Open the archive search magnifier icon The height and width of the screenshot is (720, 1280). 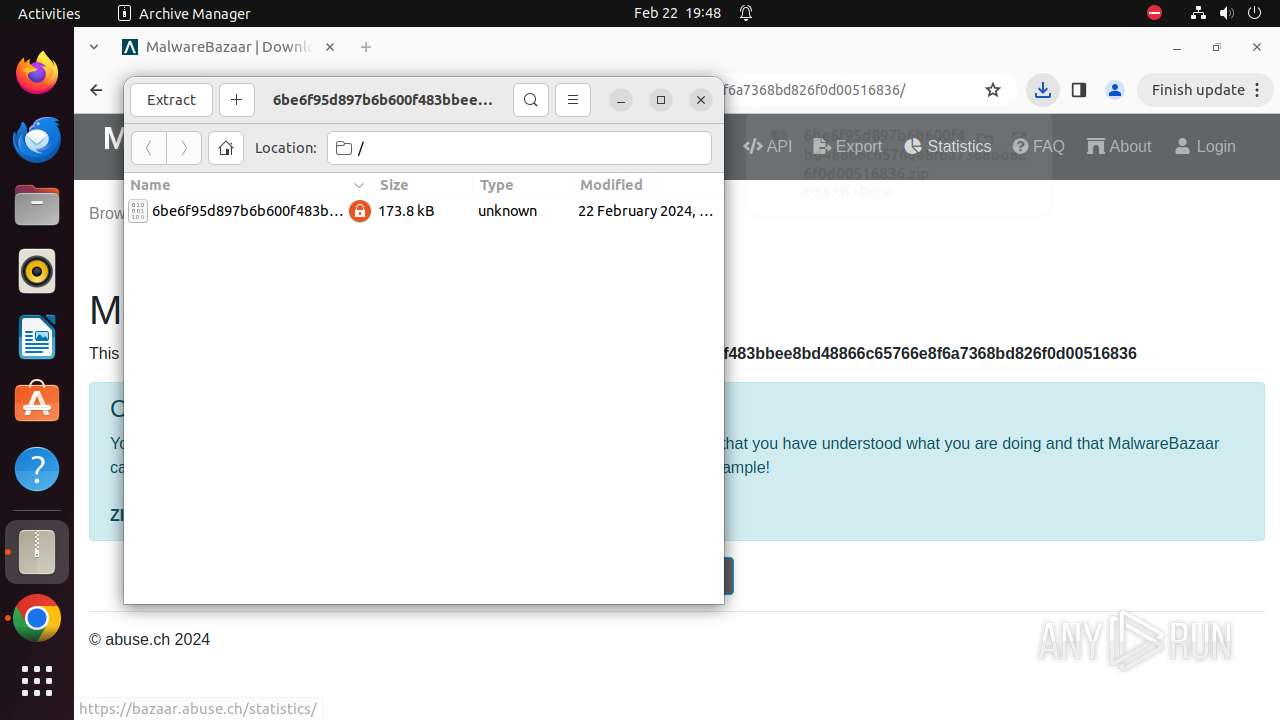(x=531, y=100)
